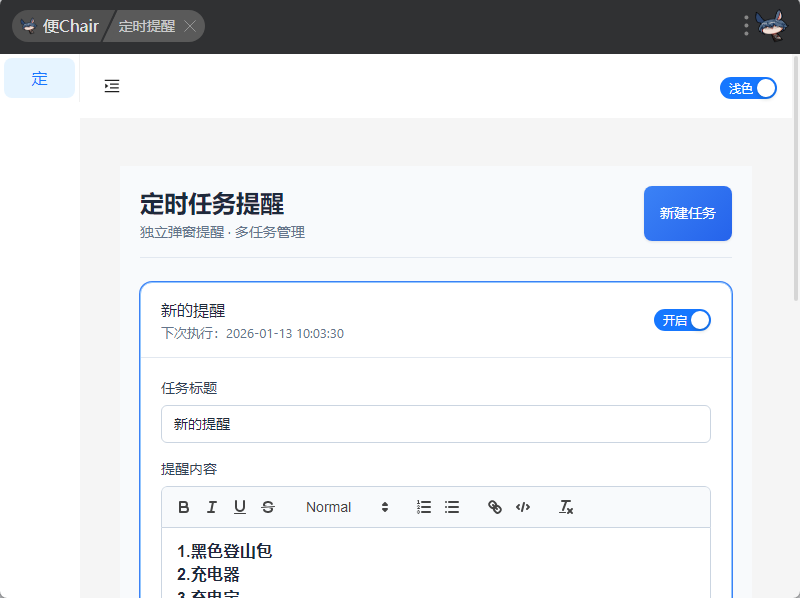
Task: Clear text formatting in the editor
Action: click(566, 507)
